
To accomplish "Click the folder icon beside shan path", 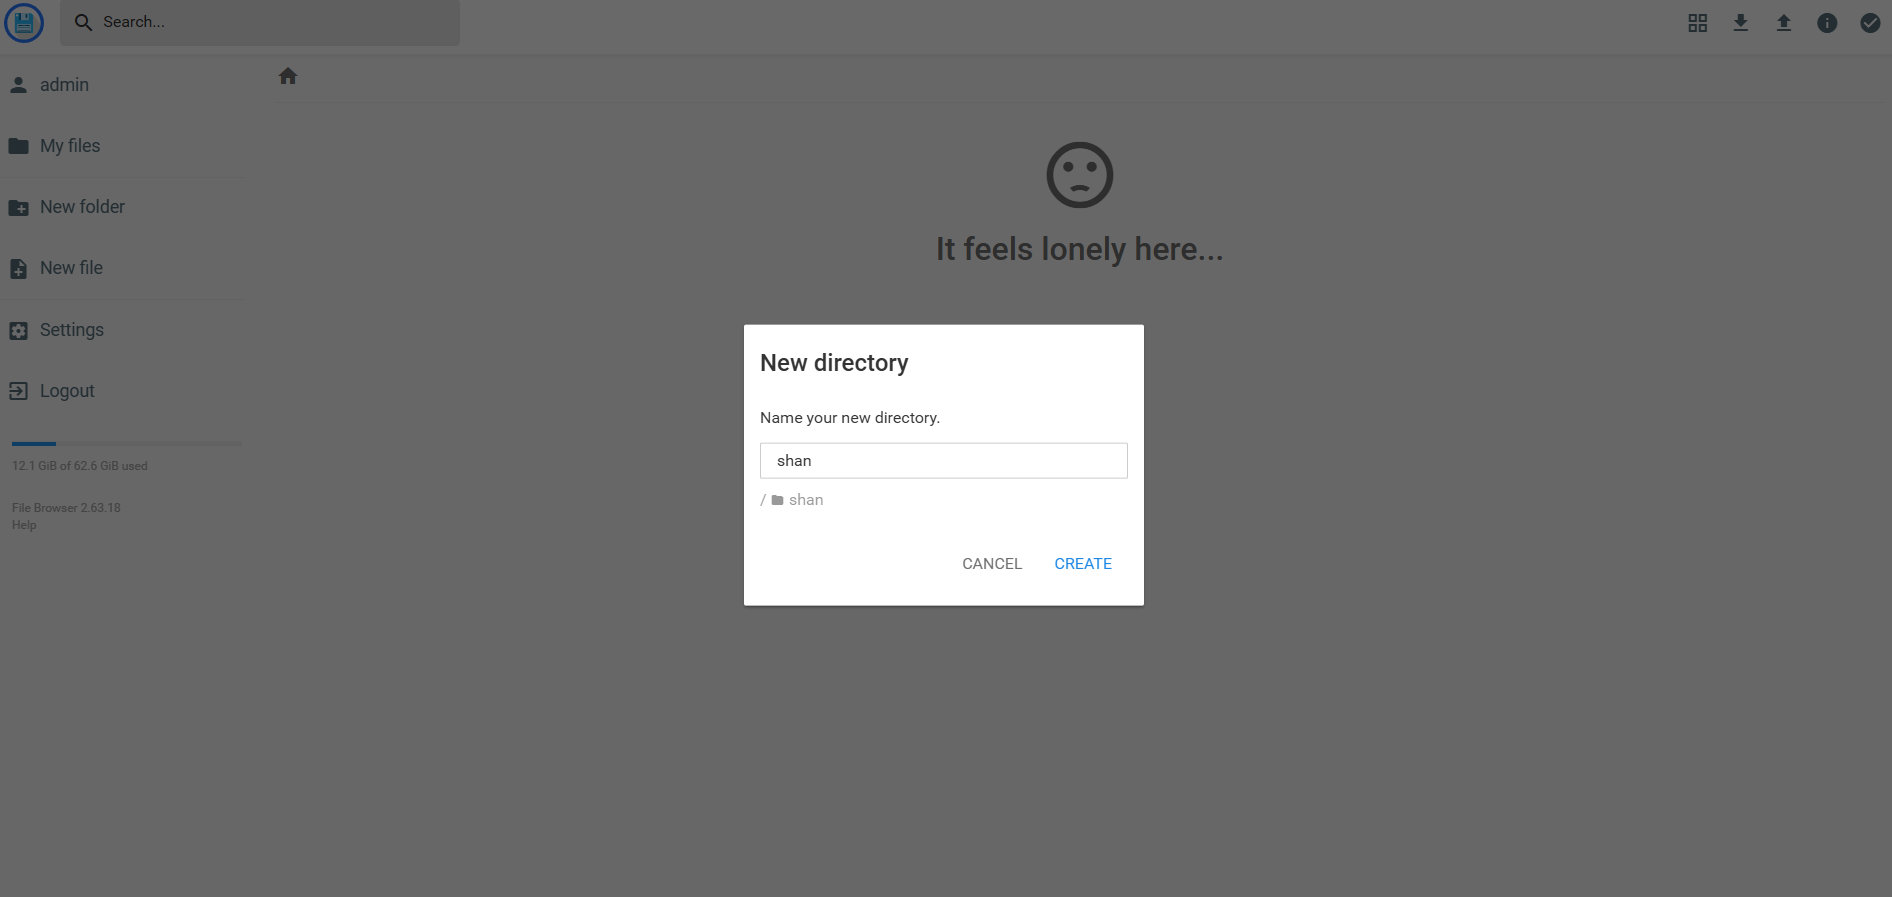I will click(777, 500).
